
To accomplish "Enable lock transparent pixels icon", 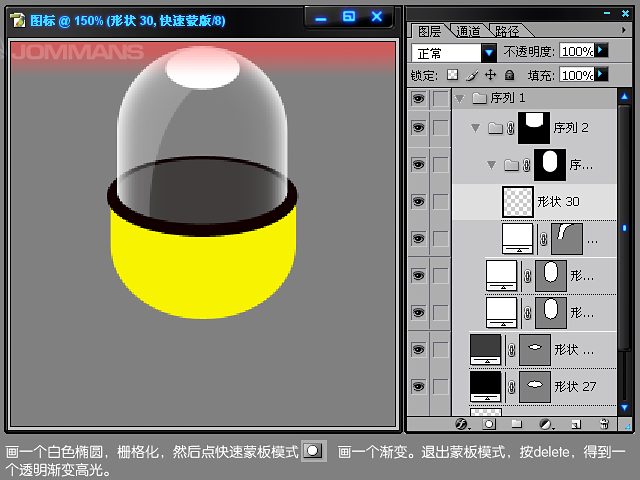I will pyautogui.click(x=452, y=75).
